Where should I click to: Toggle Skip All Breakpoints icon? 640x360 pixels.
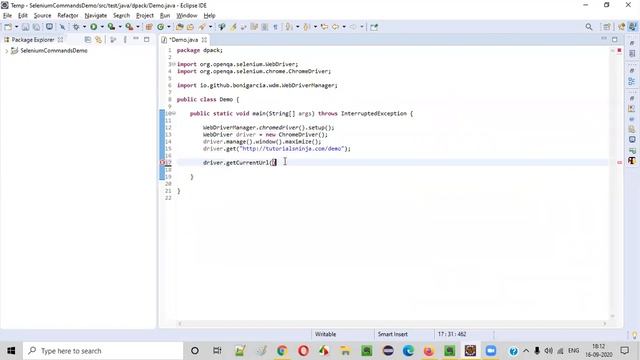62,27
